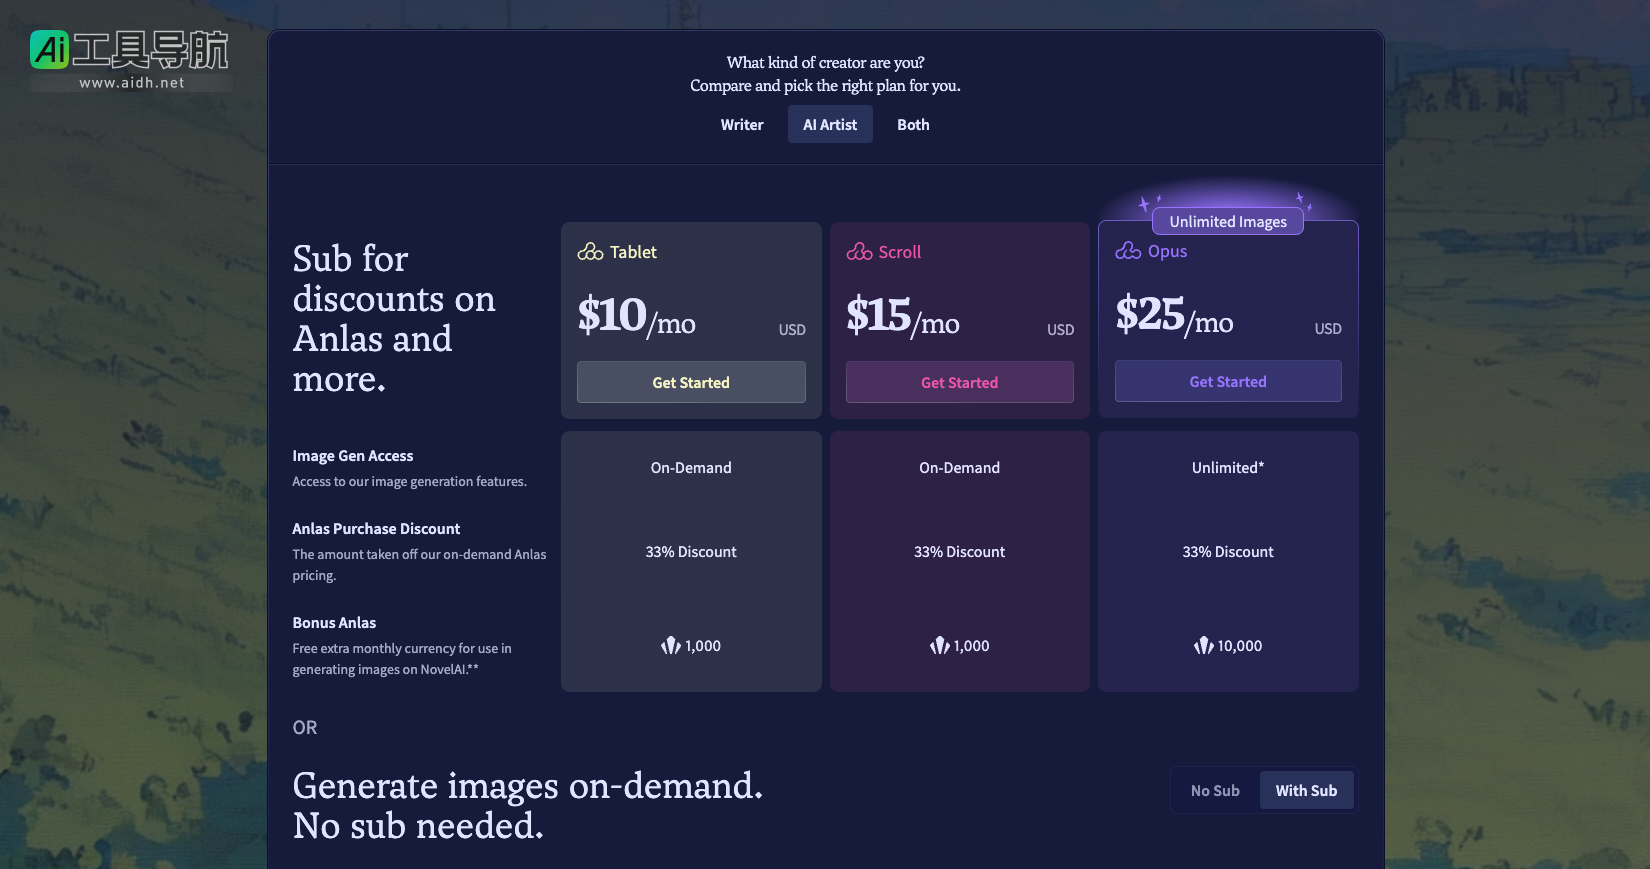Viewport: 1650px width, 869px height.
Task: Click the Unlimited Images badge
Action: click(1227, 222)
